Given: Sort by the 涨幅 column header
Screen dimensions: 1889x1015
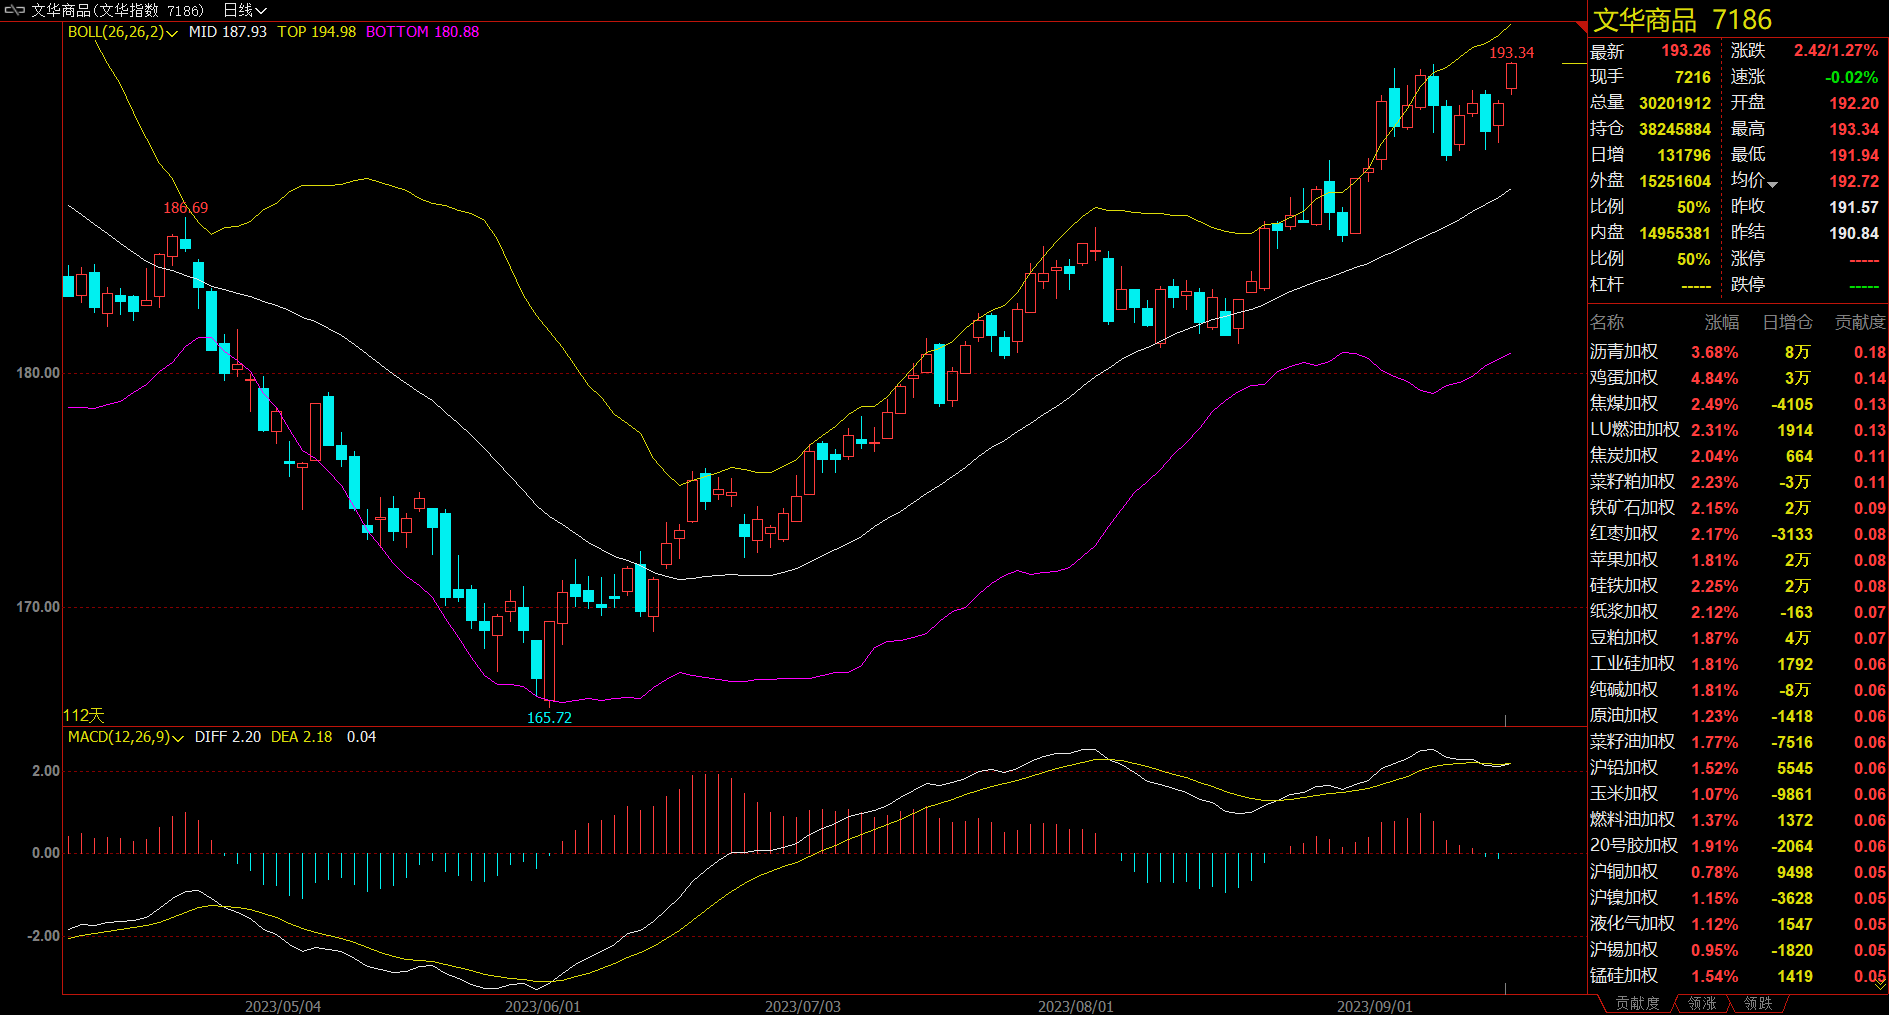Looking at the screenshot, I should (x=1722, y=322).
